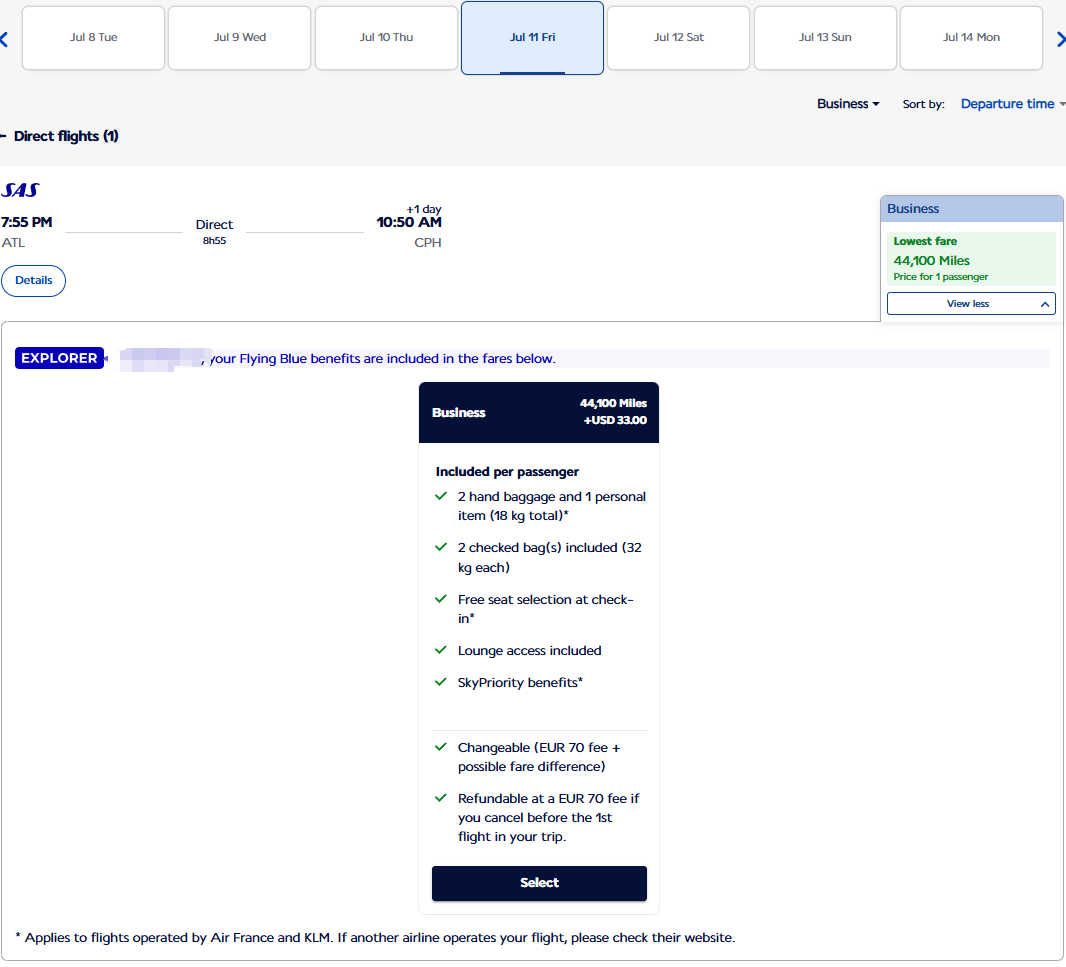Click the 2 checked bag(s) included line

click(x=549, y=558)
